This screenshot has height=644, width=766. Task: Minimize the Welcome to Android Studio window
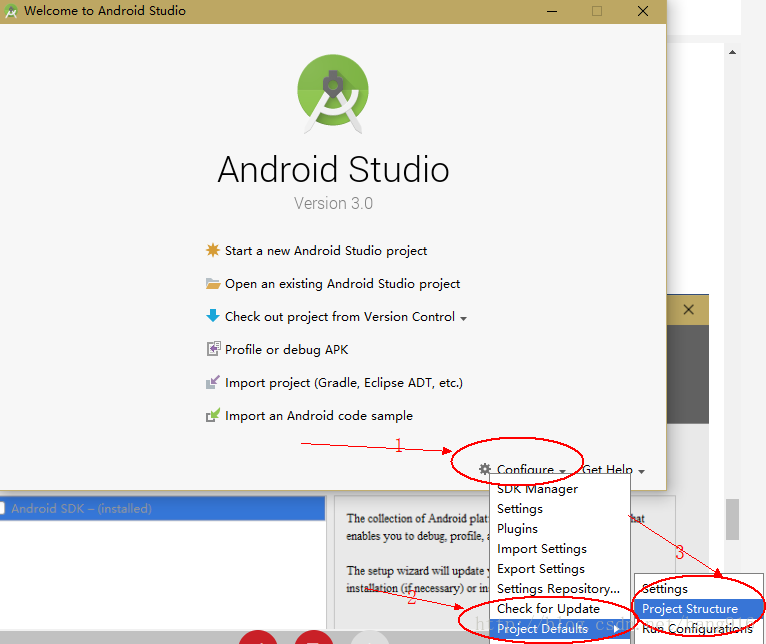tap(552, 11)
